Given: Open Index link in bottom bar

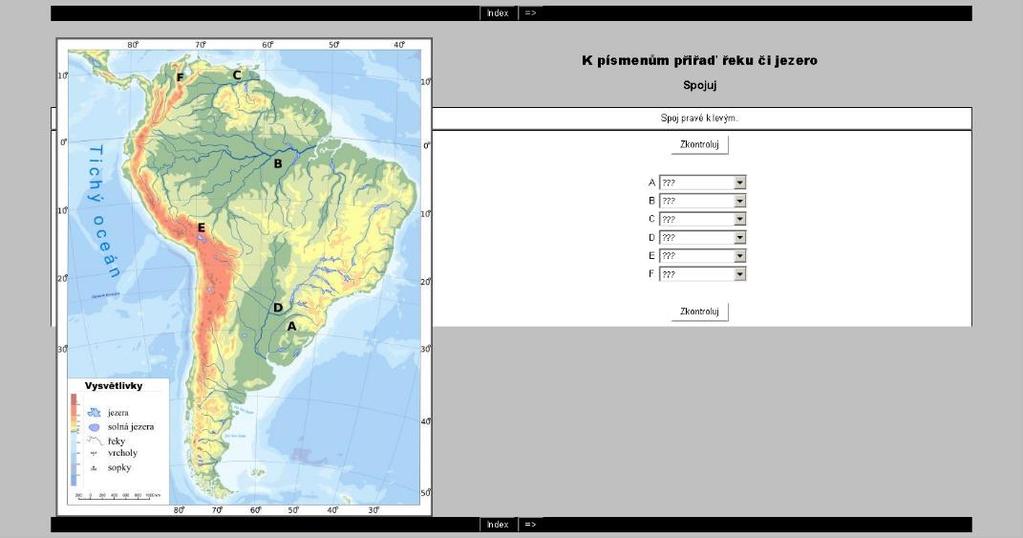Looking at the screenshot, I should (498, 524).
